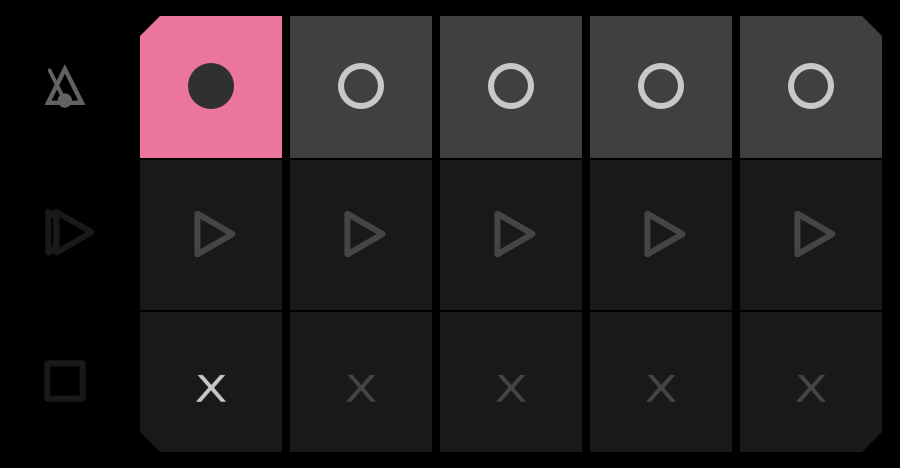Play the third track loop
The height and width of the screenshot is (468, 900).
coord(511,235)
